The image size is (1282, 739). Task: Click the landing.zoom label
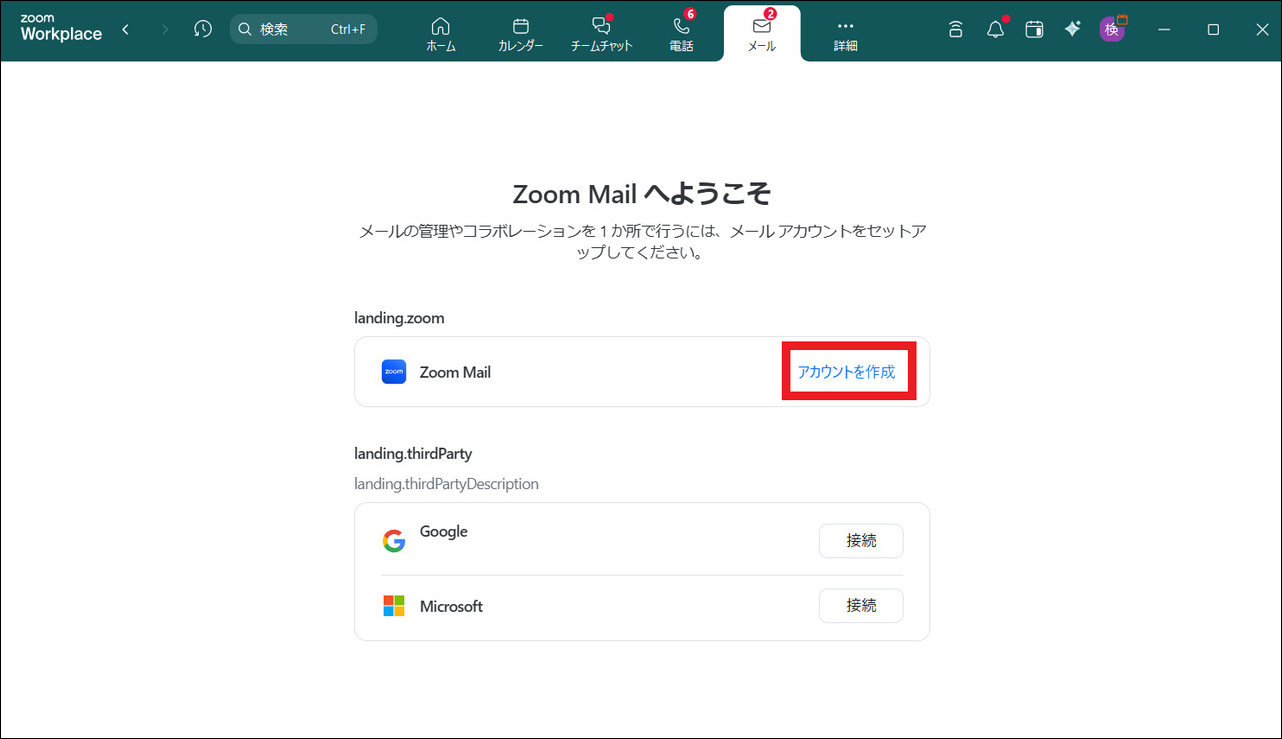(399, 318)
